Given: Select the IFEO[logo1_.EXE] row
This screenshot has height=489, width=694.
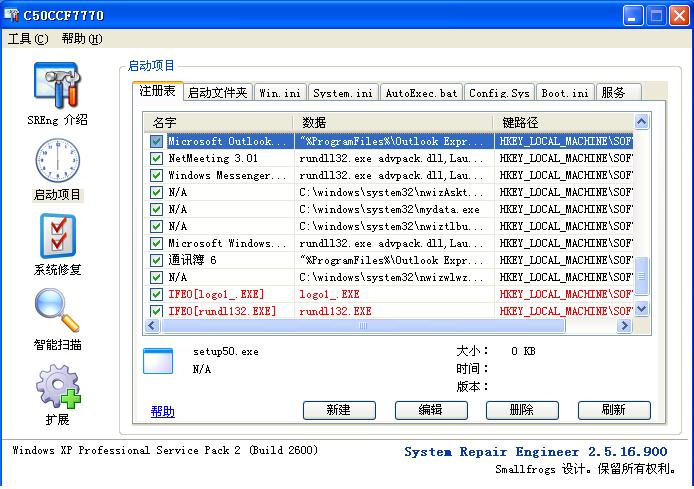Looking at the screenshot, I should (x=389, y=294).
